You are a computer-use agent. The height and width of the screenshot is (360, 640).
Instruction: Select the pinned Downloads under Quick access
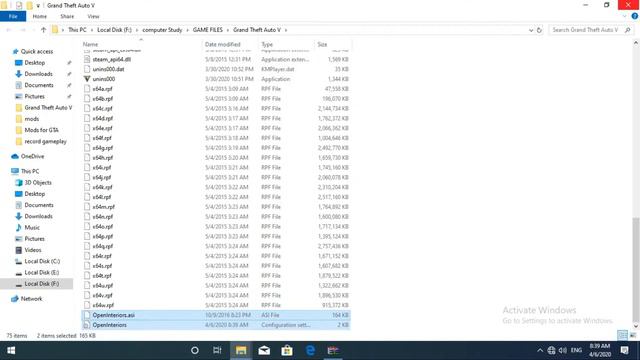point(38,74)
